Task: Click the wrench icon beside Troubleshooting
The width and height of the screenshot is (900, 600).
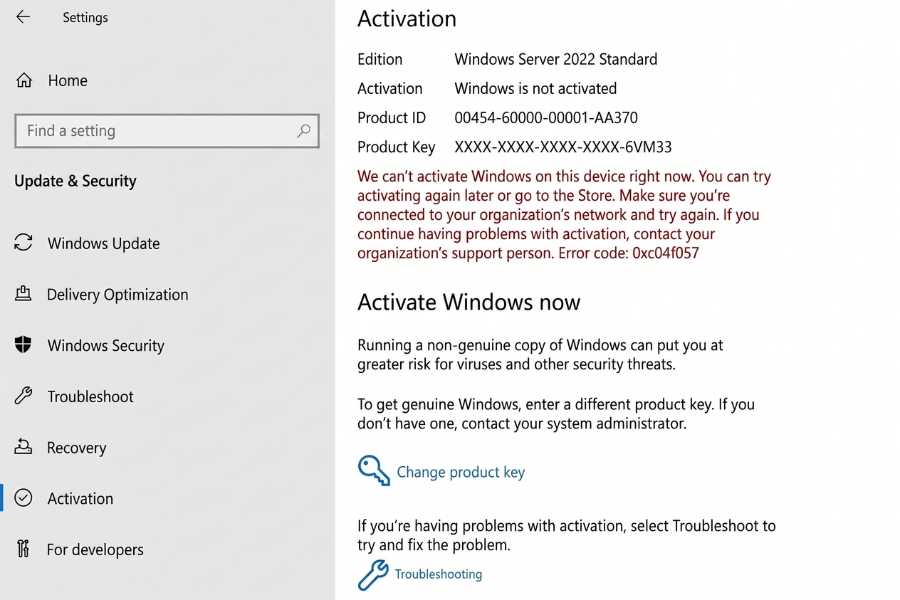Action: [373, 575]
